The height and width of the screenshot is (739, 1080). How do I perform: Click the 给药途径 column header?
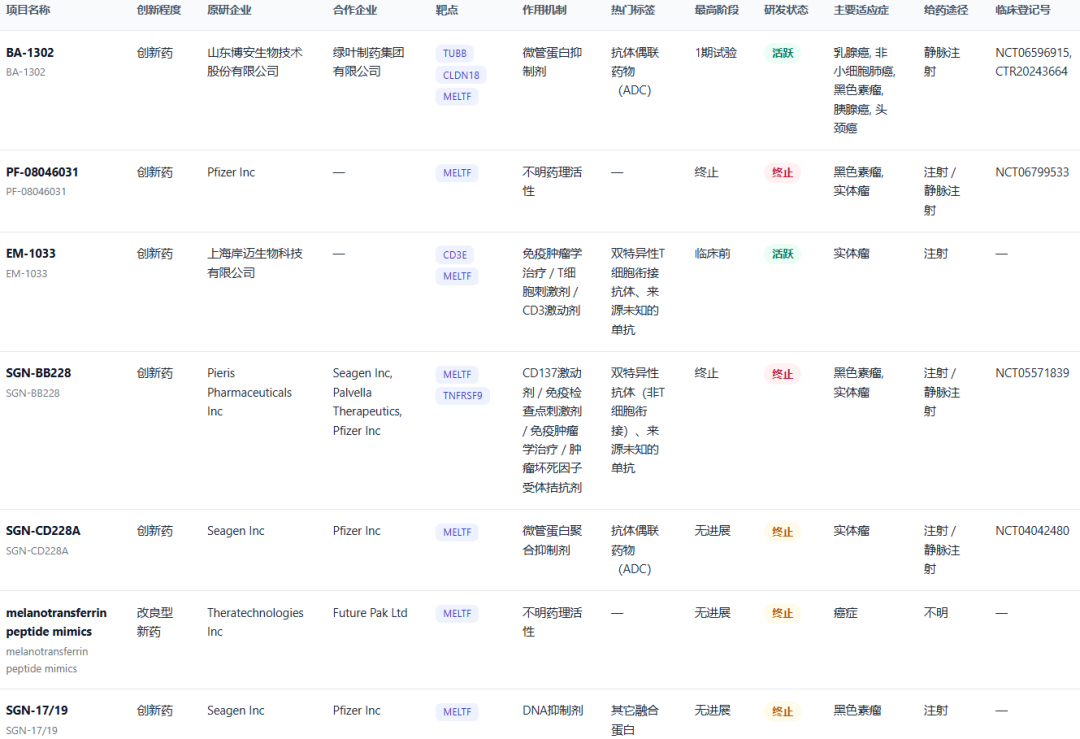(946, 10)
